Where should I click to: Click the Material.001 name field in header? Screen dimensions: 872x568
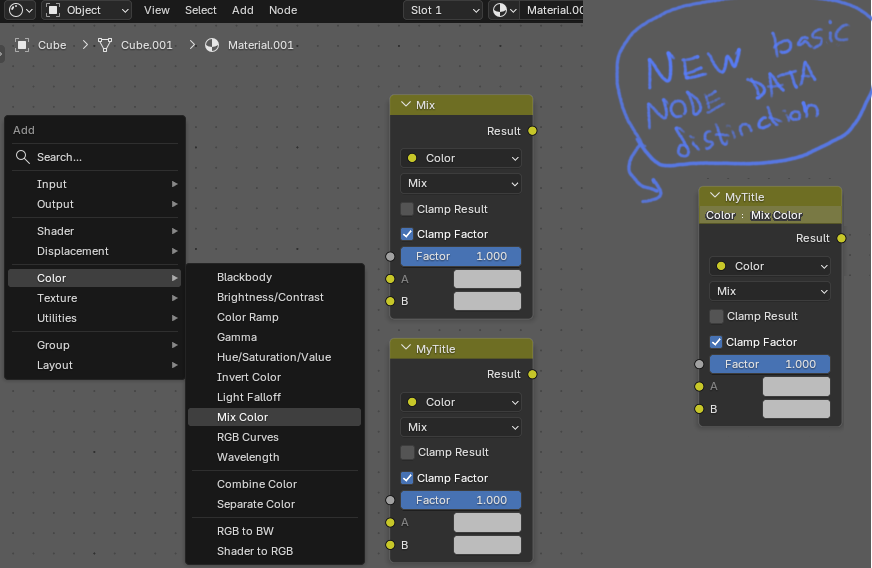click(552, 10)
